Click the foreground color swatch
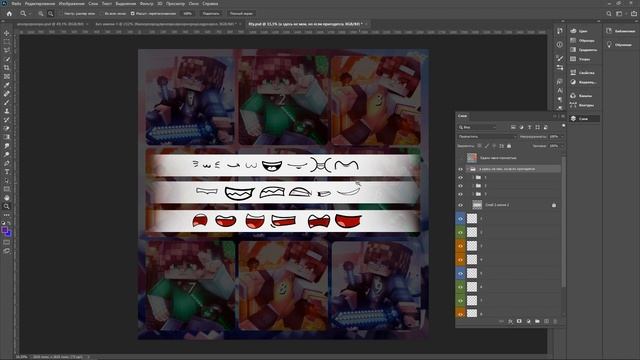 coord(4,231)
